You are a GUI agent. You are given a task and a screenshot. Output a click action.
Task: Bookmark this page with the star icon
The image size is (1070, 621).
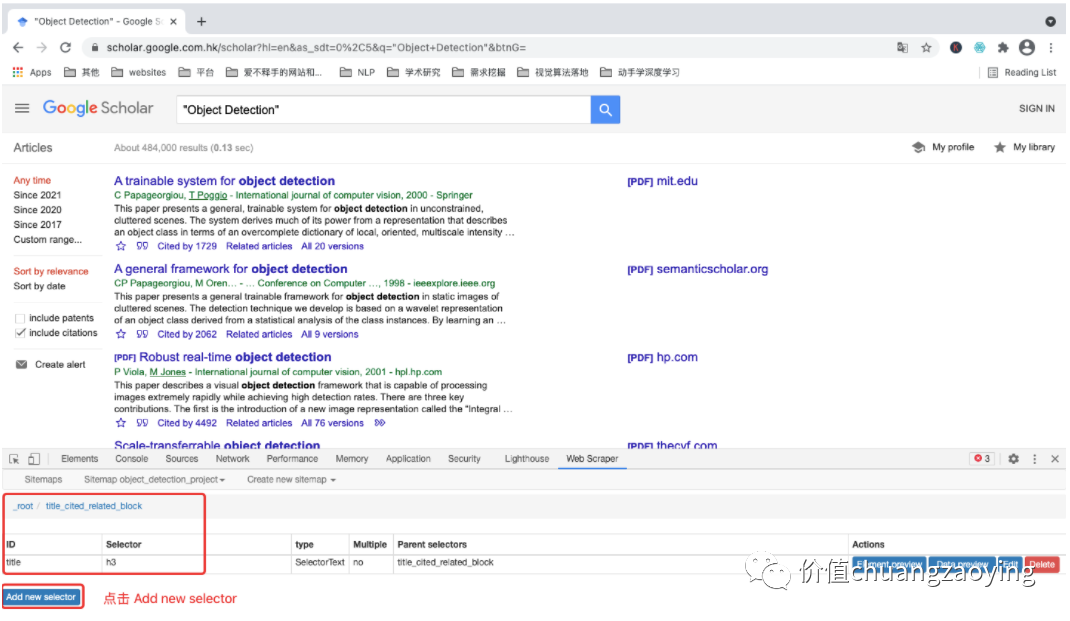(x=926, y=47)
